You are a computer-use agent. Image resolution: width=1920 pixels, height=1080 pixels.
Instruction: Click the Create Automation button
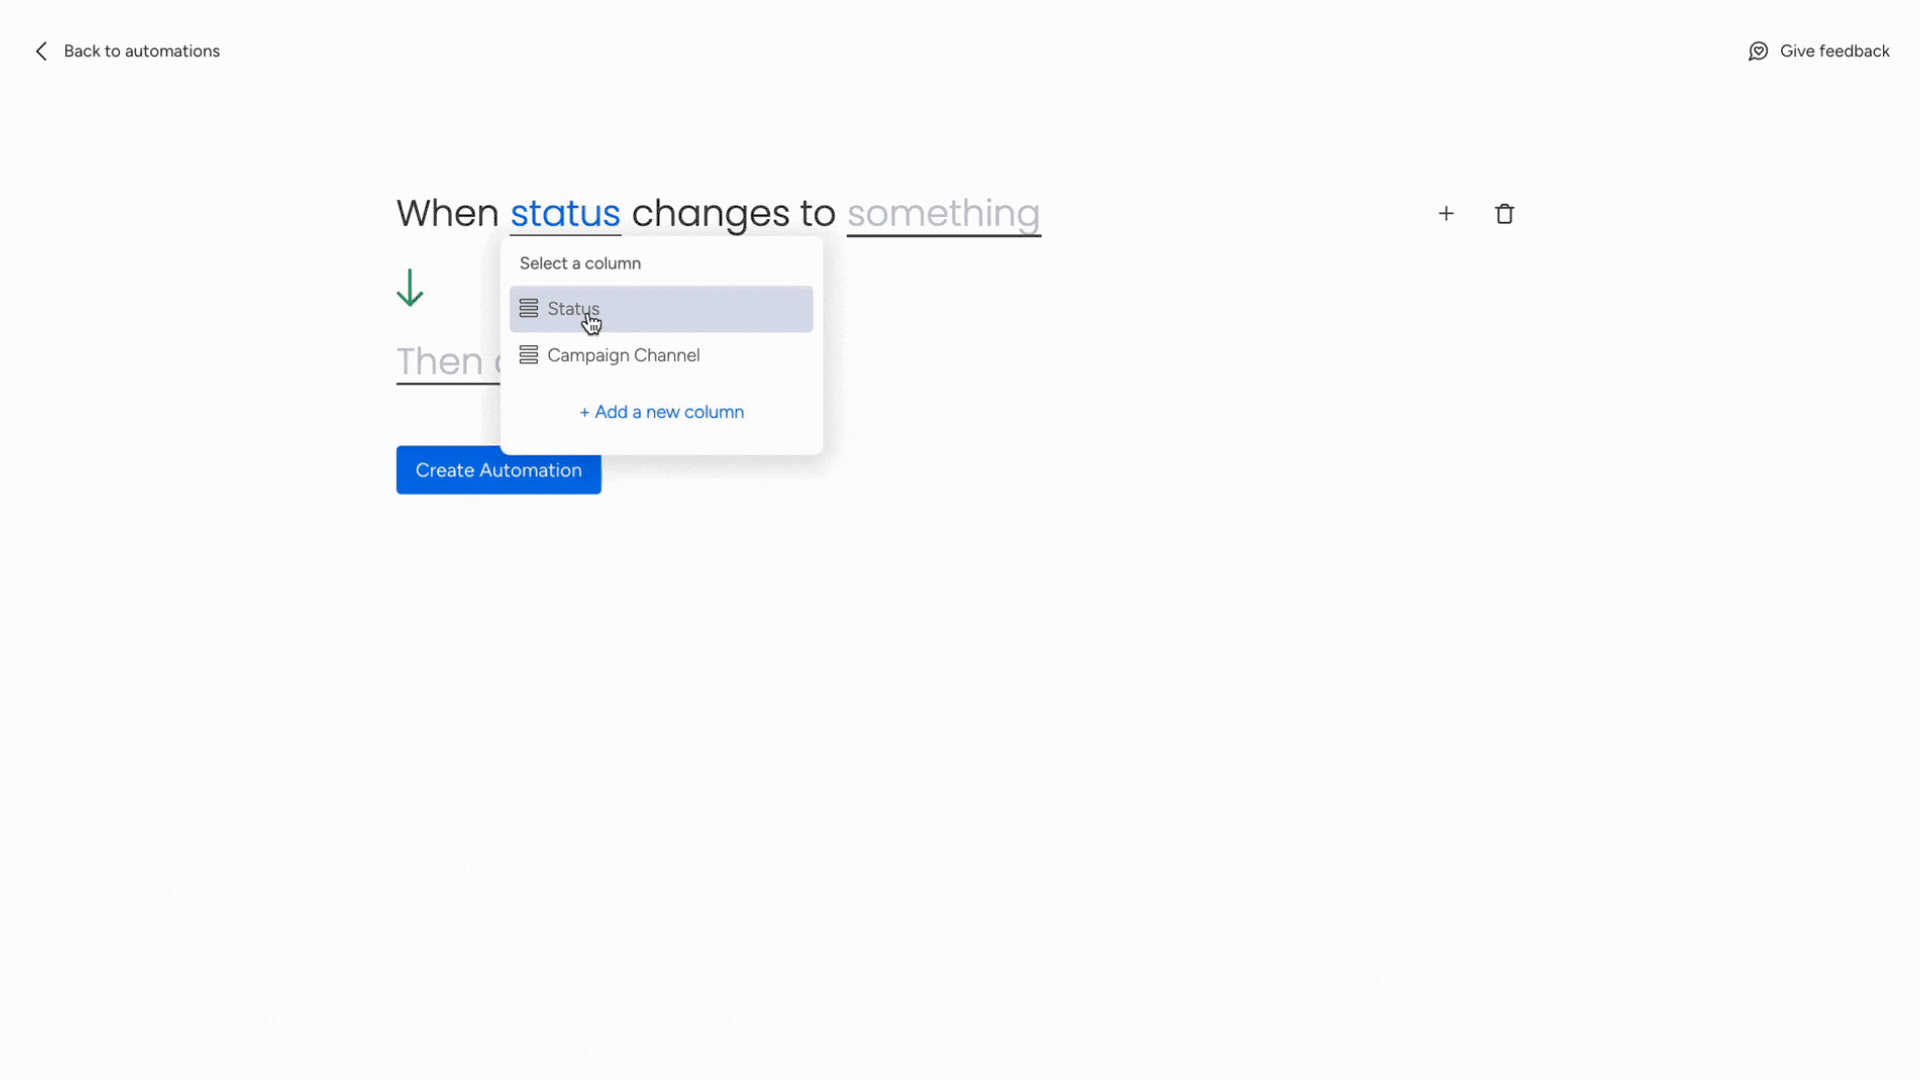(x=498, y=470)
